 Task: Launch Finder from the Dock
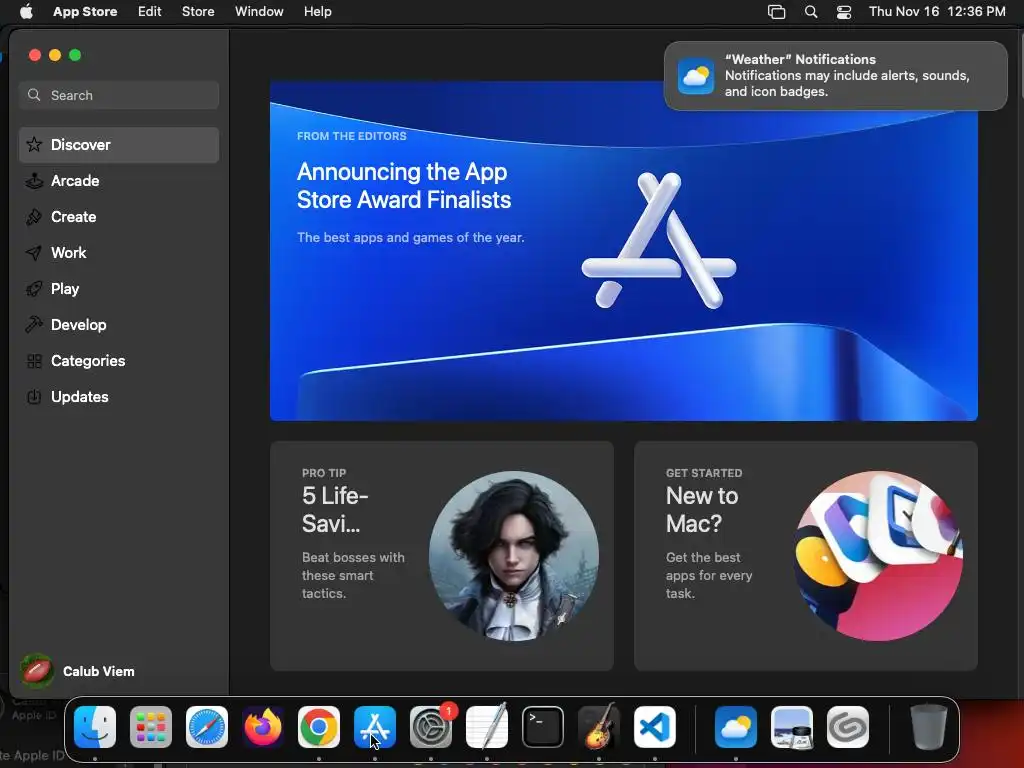click(x=95, y=727)
